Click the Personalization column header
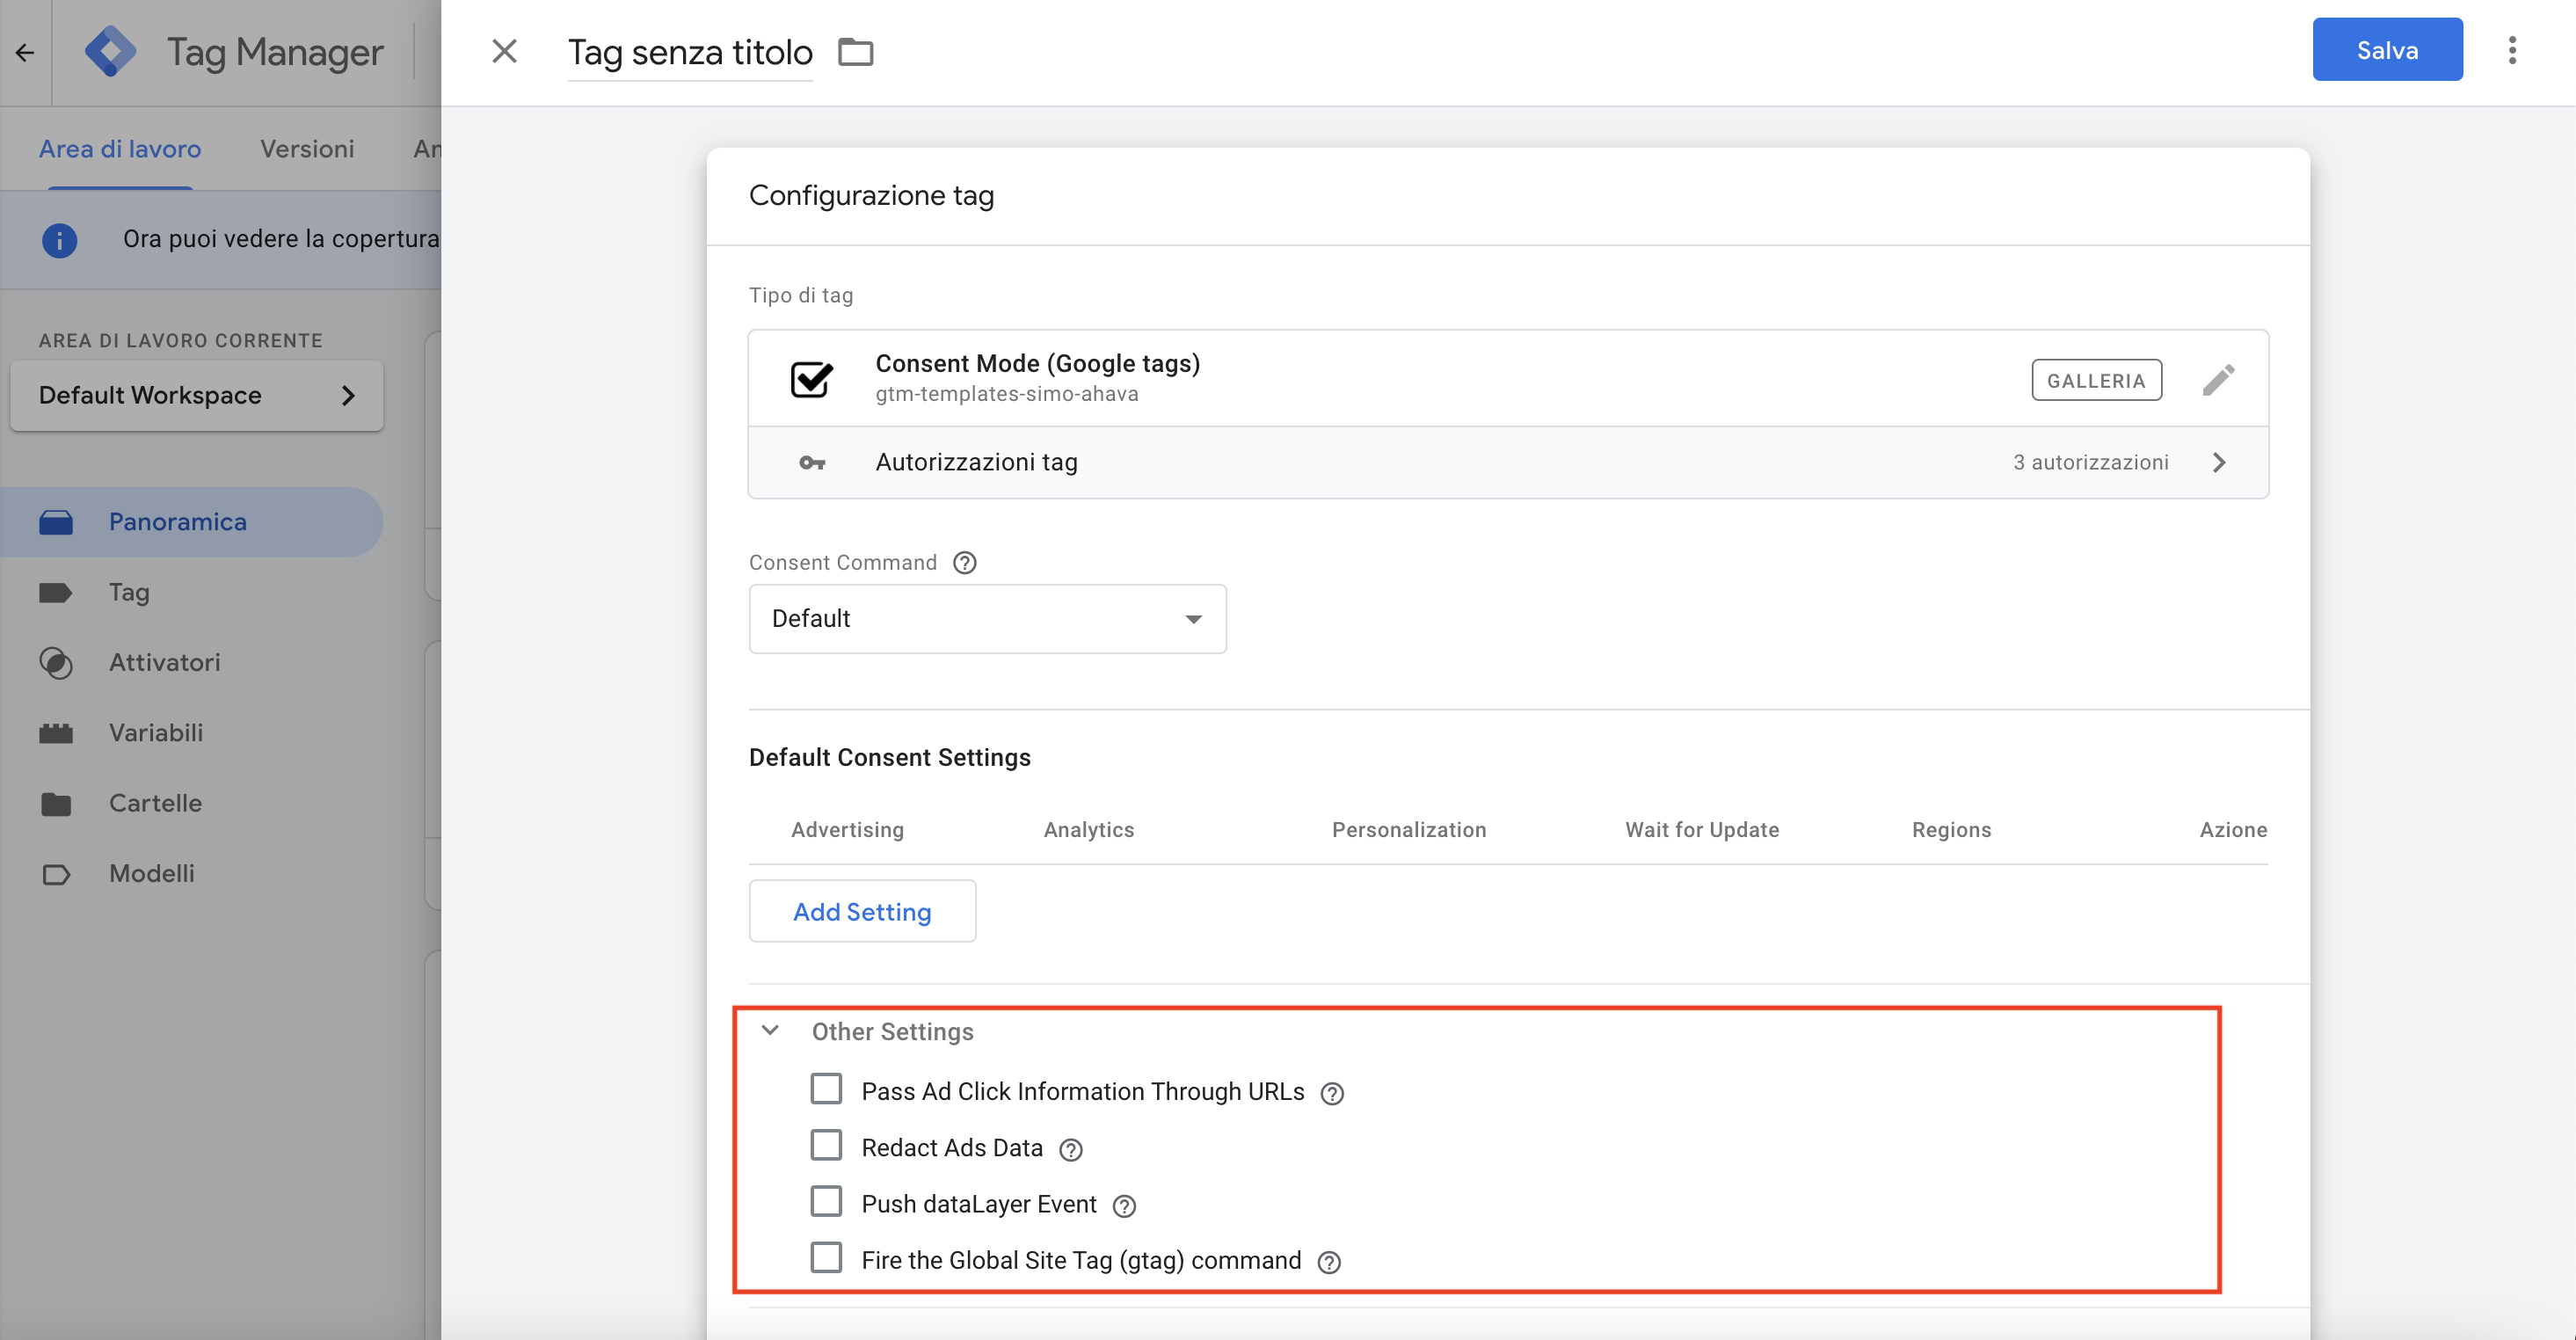Image resolution: width=2576 pixels, height=1340 pixels. click(1408, 829)
